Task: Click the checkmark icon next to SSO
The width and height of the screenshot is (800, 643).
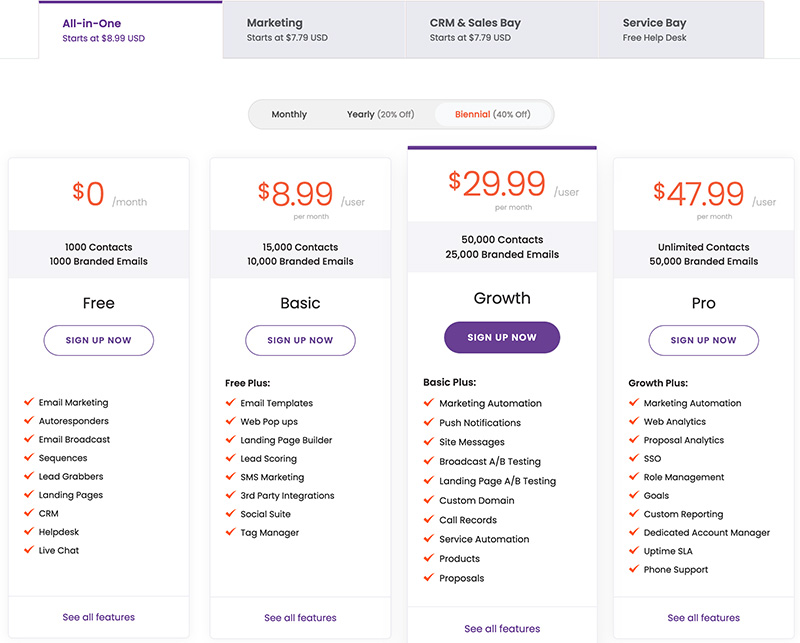Action: coord(633,459)
